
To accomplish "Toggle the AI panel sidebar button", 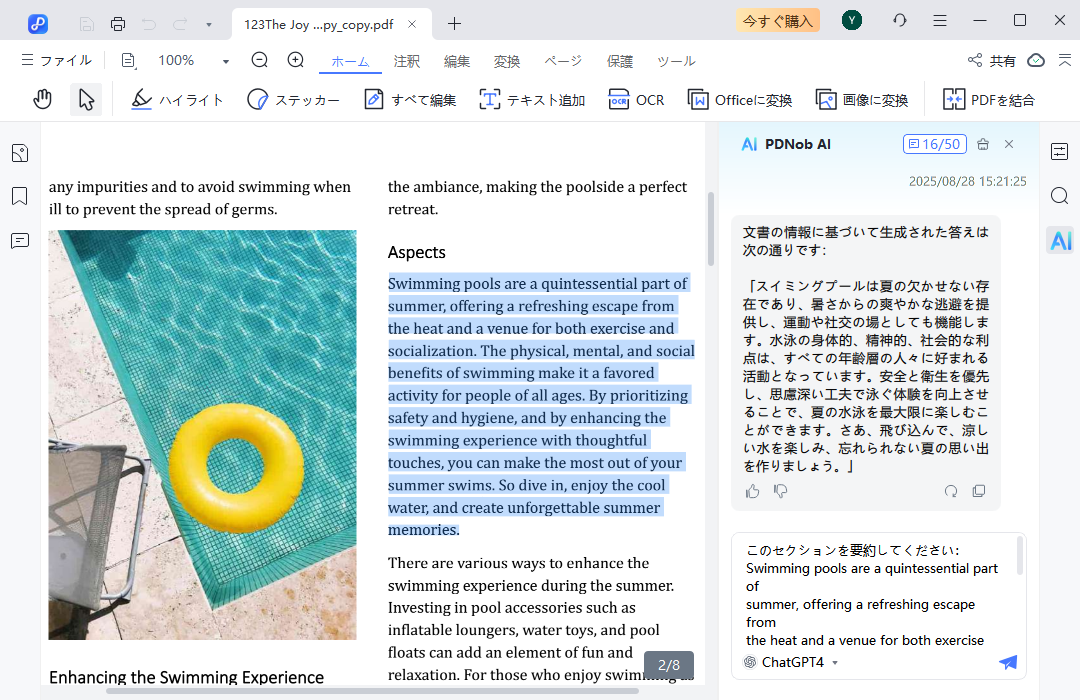I will pyautogui.click(x=1060, y=240).
